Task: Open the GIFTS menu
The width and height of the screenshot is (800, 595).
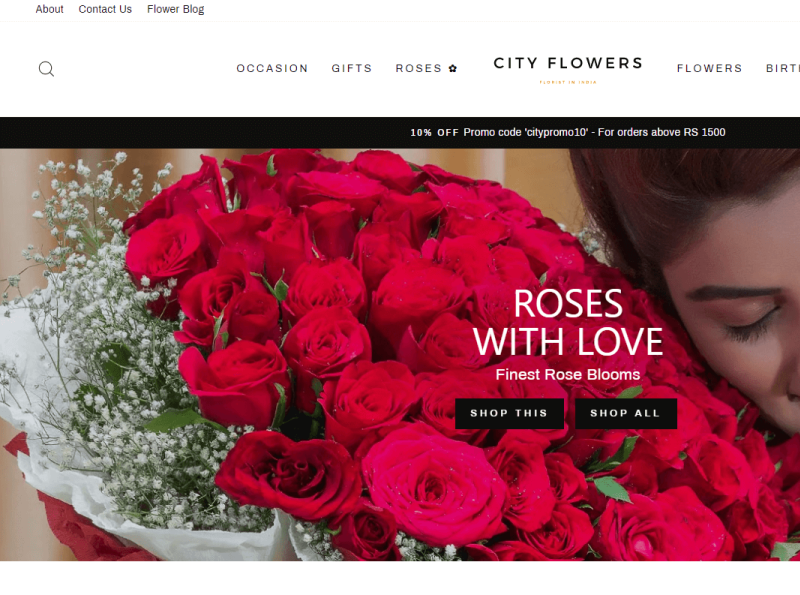Action: point(351,68)
